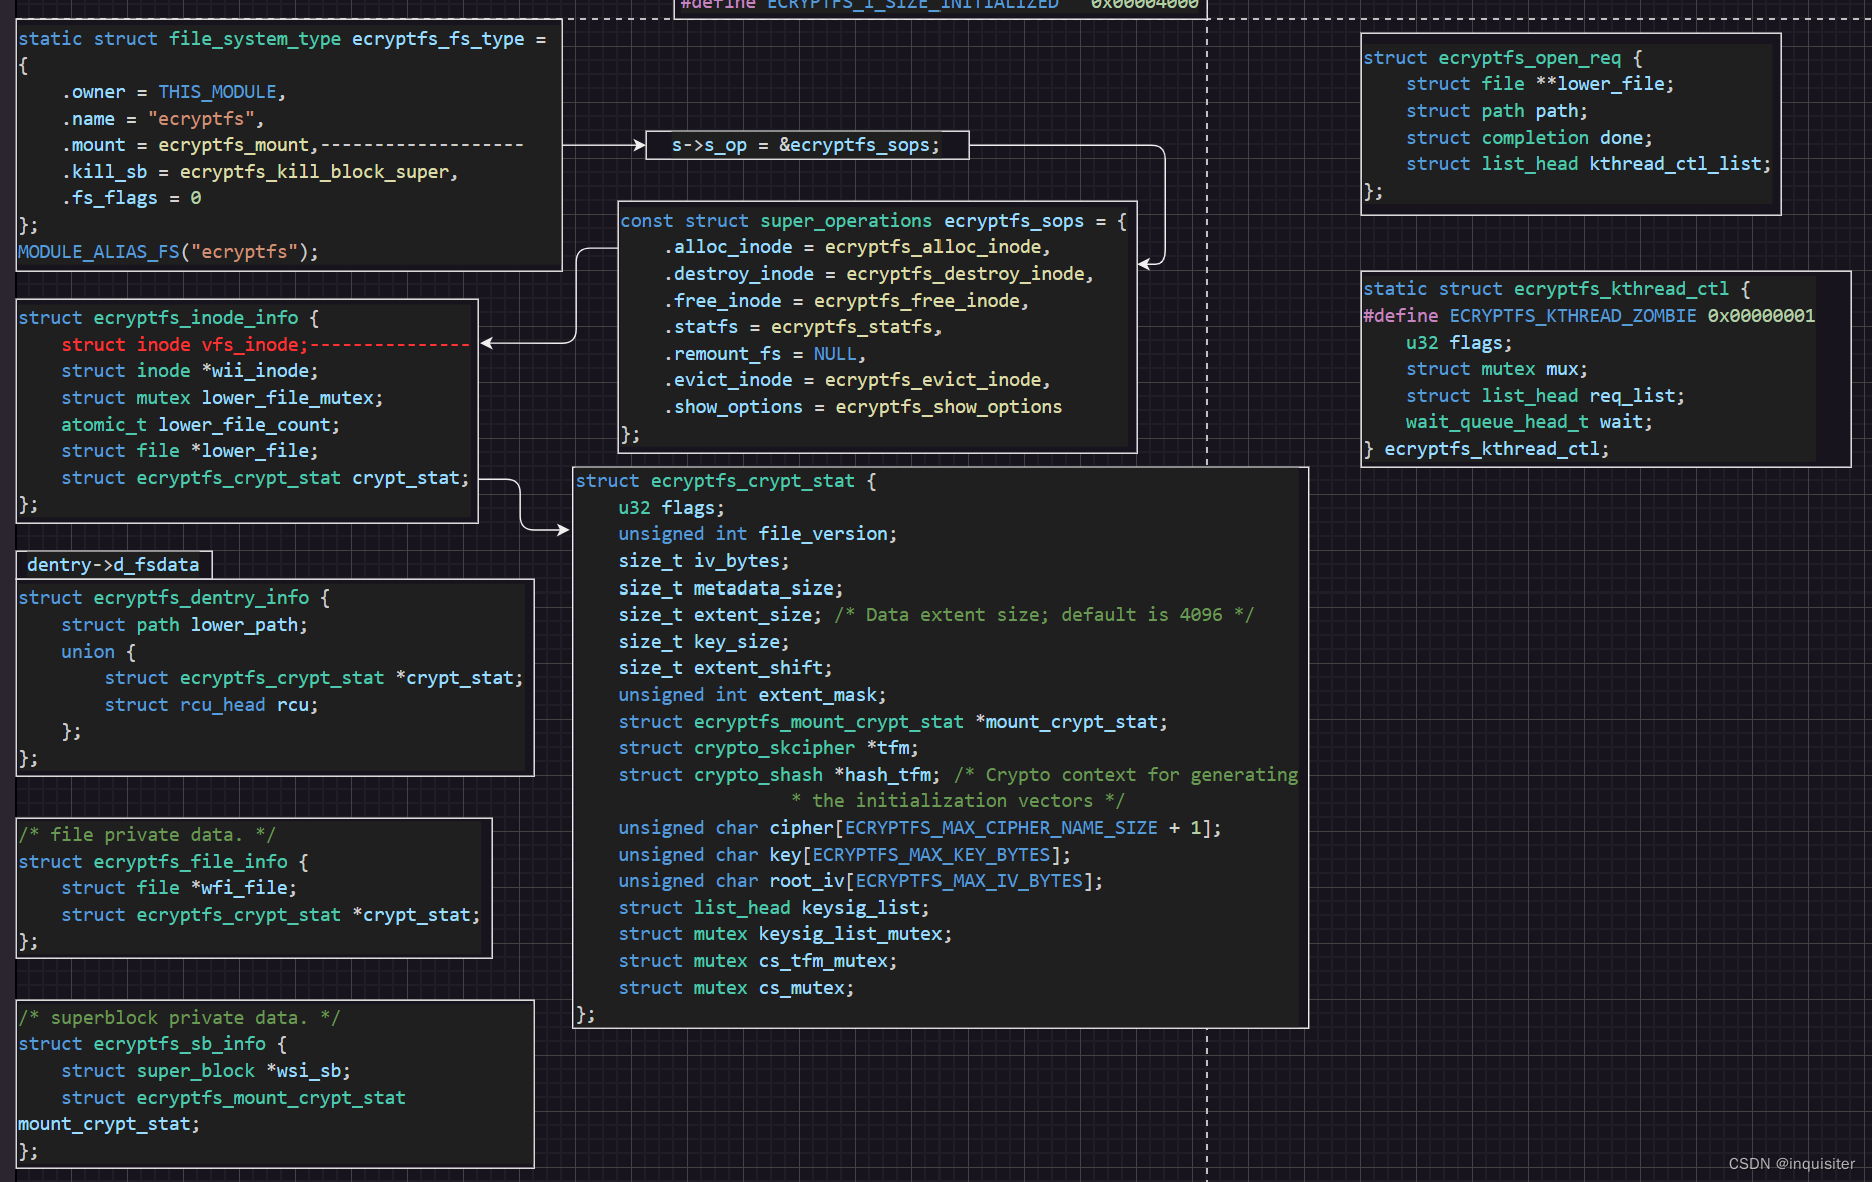Select the 's->s_op = &ecryptfs_sops;' box
Screen dimensions: 1872x1182
point(807,145)
